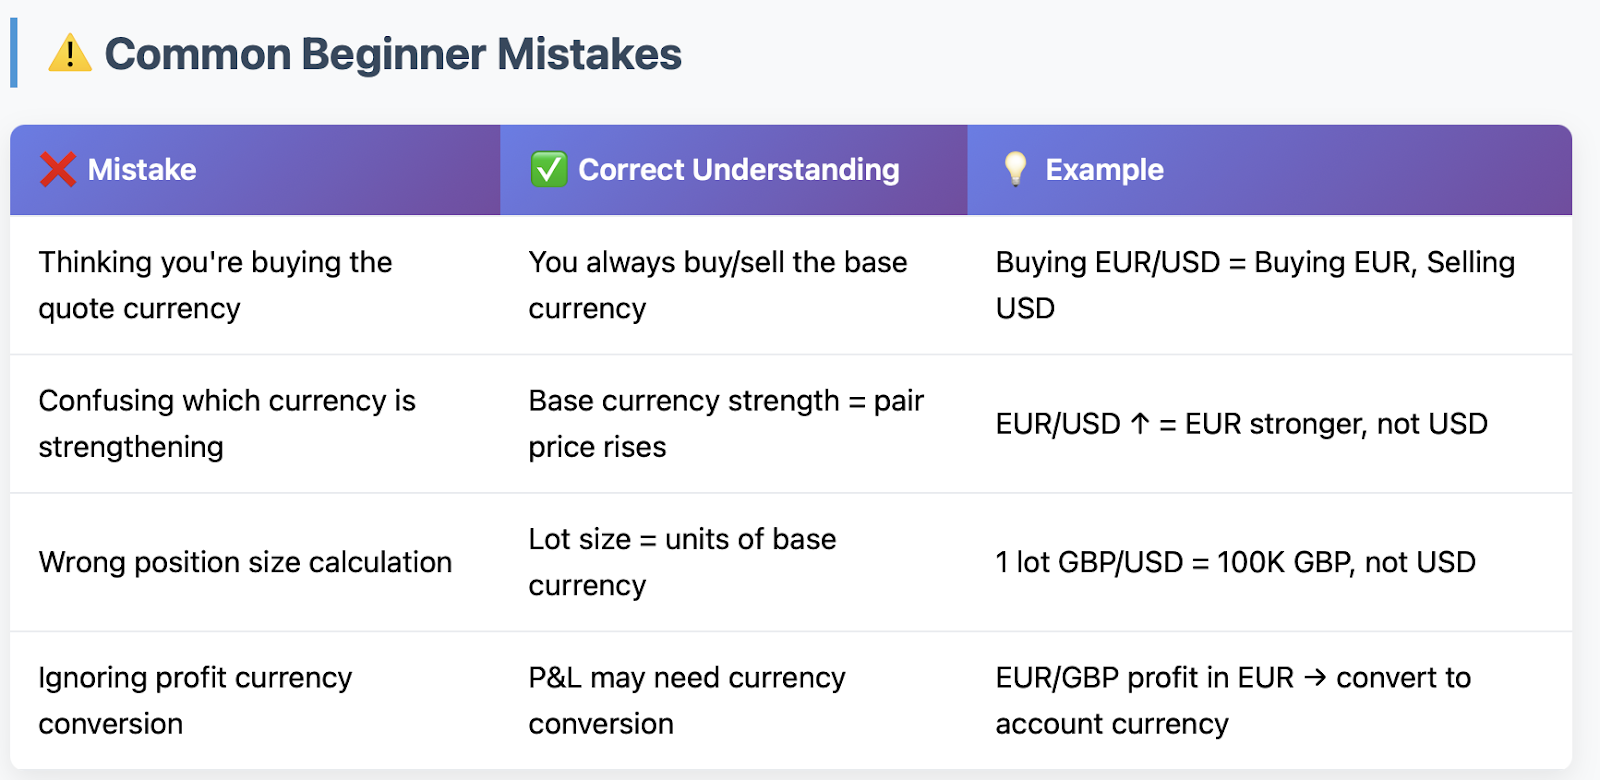1600x780 pixels.
Task: Click the warning triangle icon in heading
Action: click(x=70, y=53)
